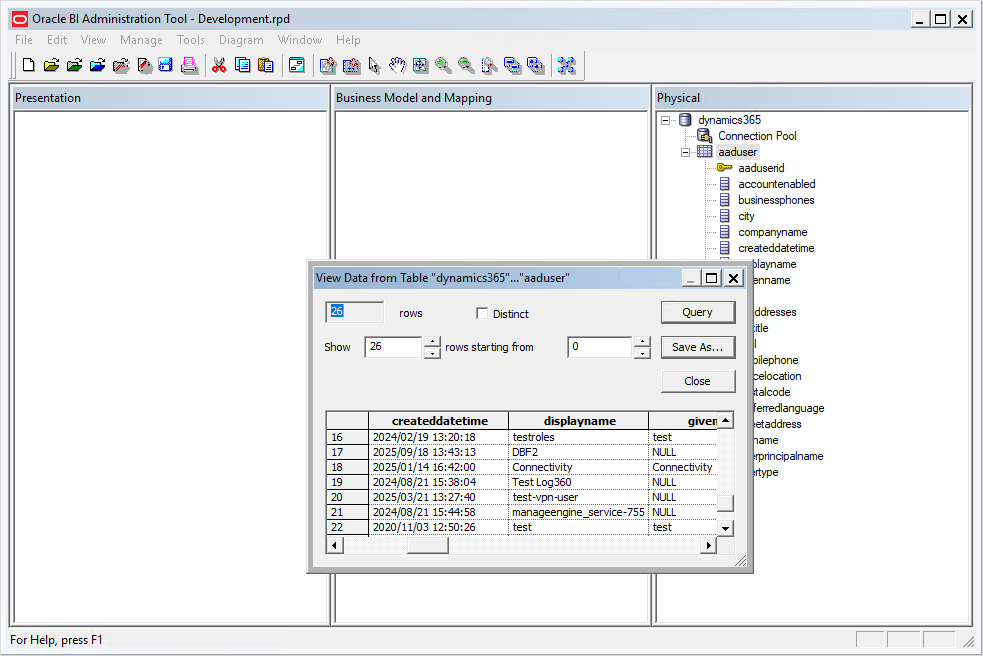Enable the Distinct checkbox
983x656 pixels.
[x=483, y=314]
